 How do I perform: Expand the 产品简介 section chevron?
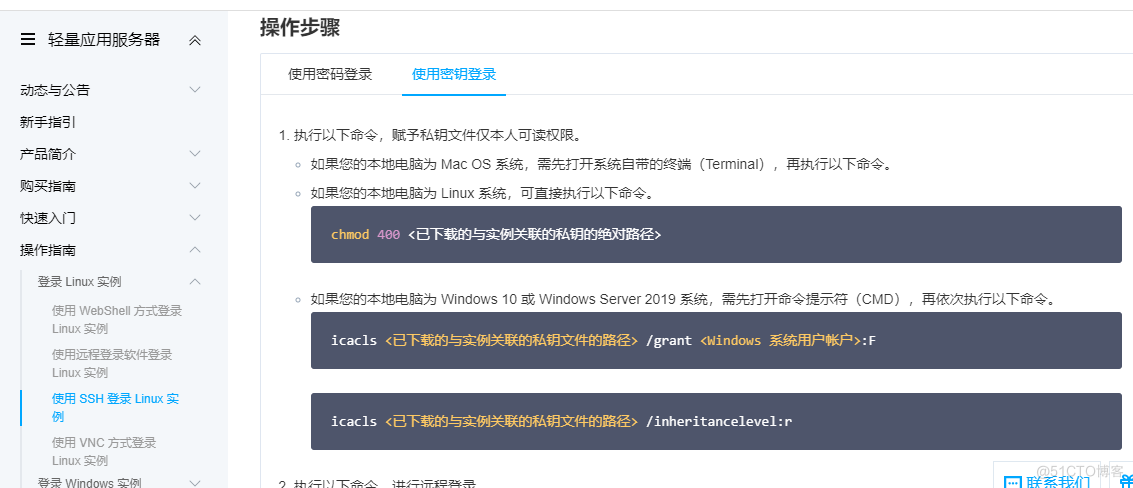194,153
